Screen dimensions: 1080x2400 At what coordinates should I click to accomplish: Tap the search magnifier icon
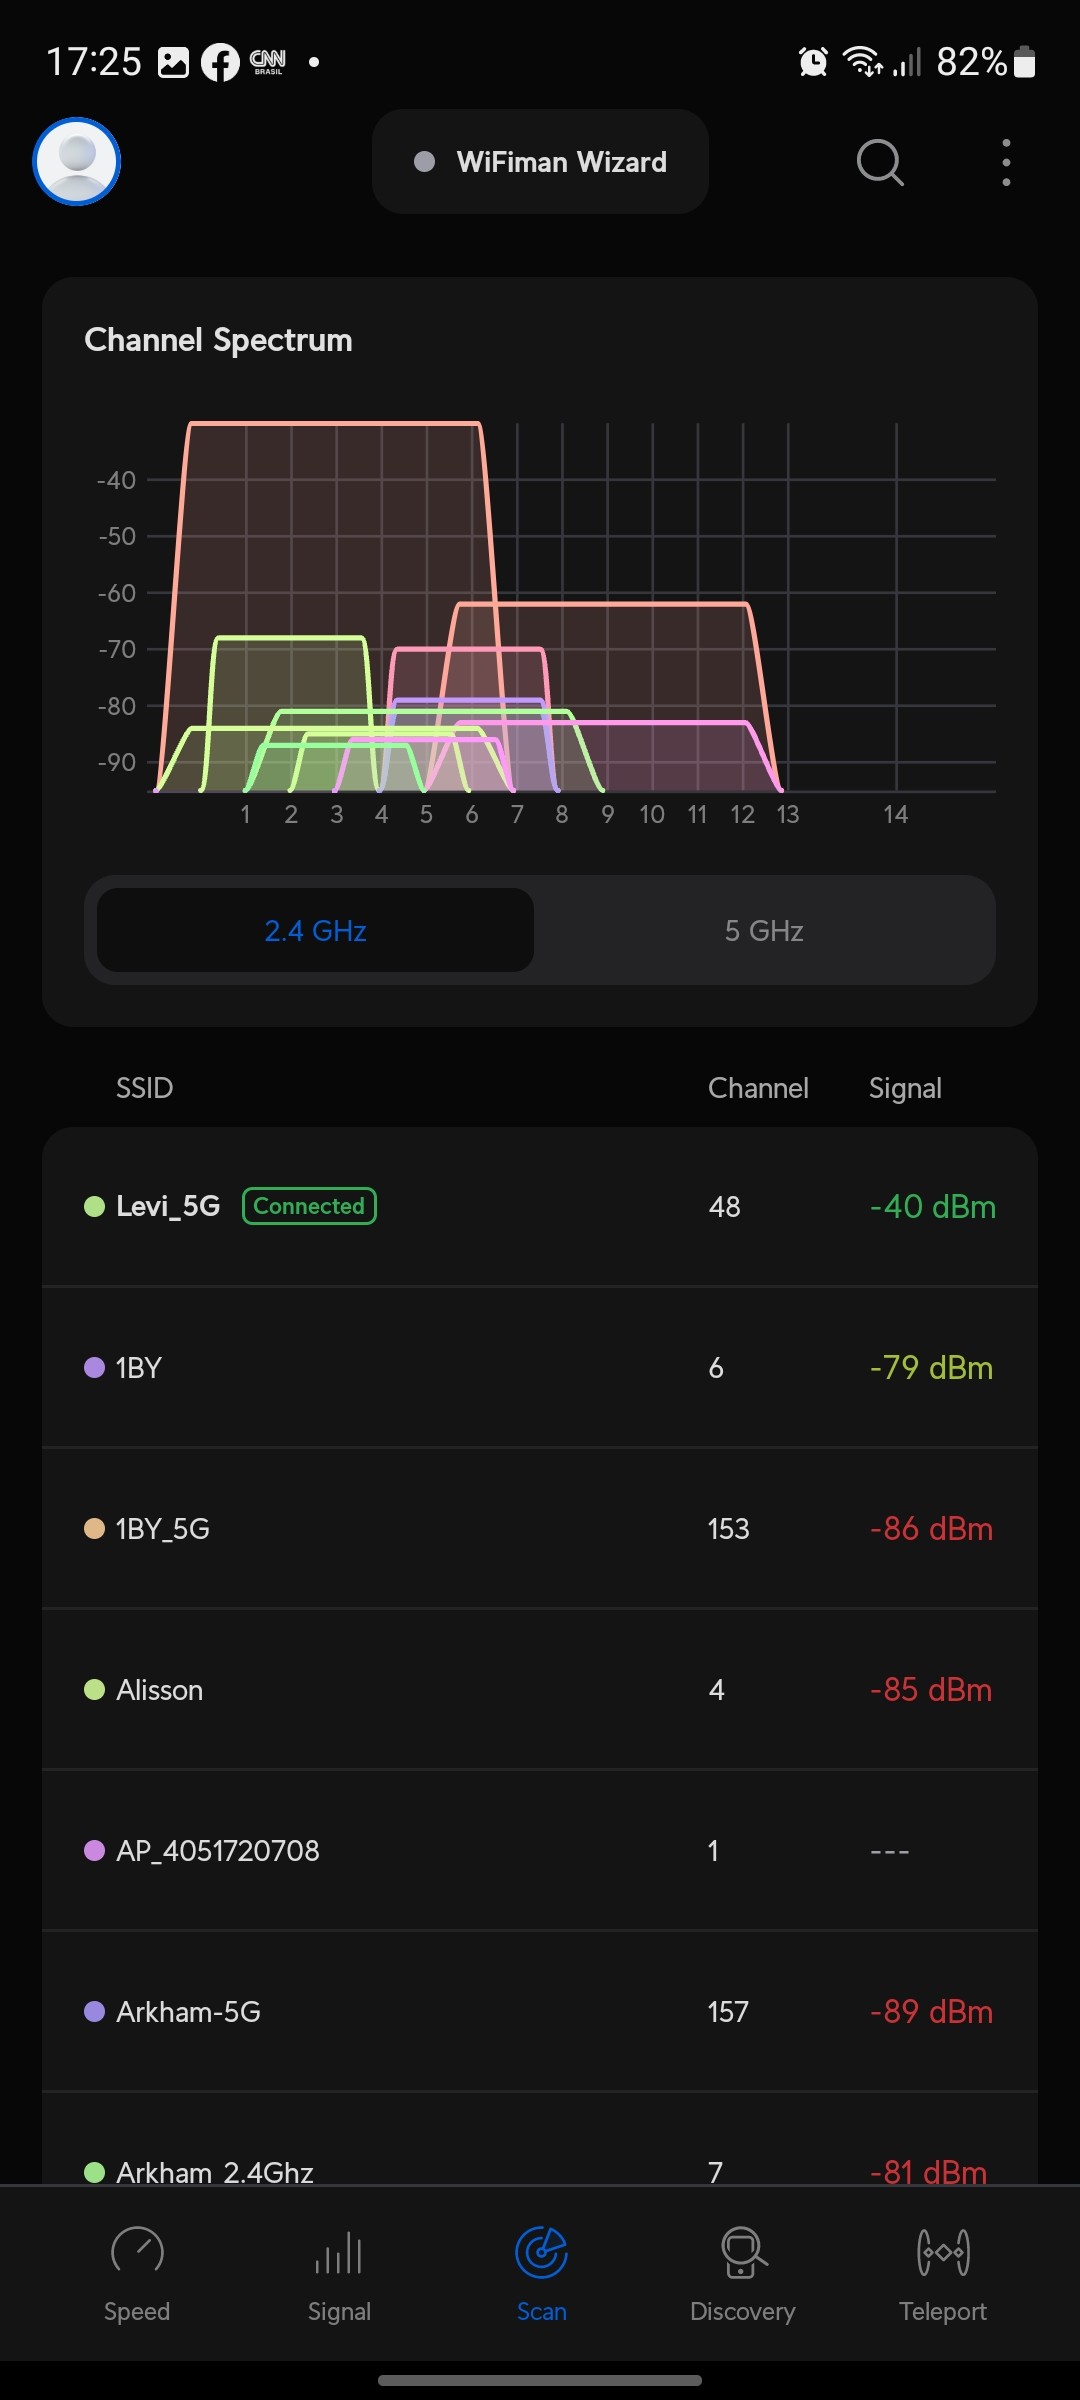tap(880, 162)
